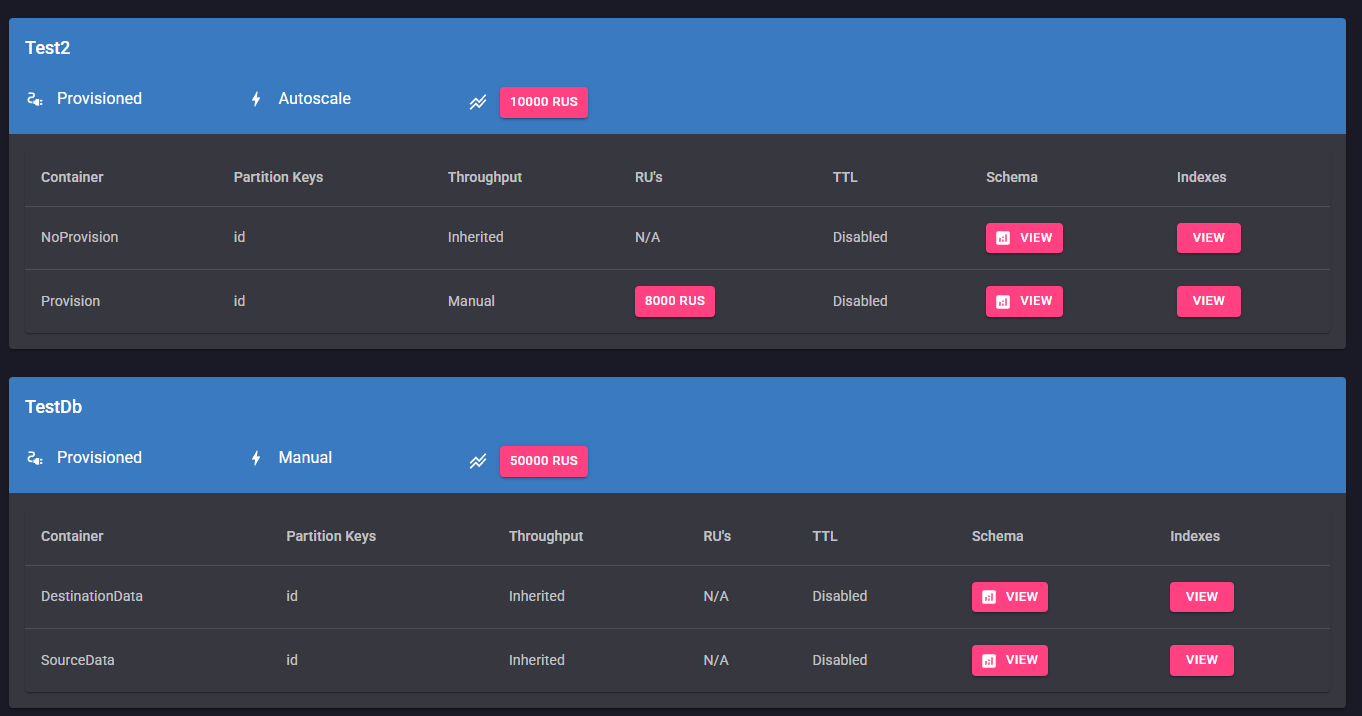Image resolution: width=1362 pixels, height=716 pixels.
Task: Select the TestDb database title
Action: (53, 407)
